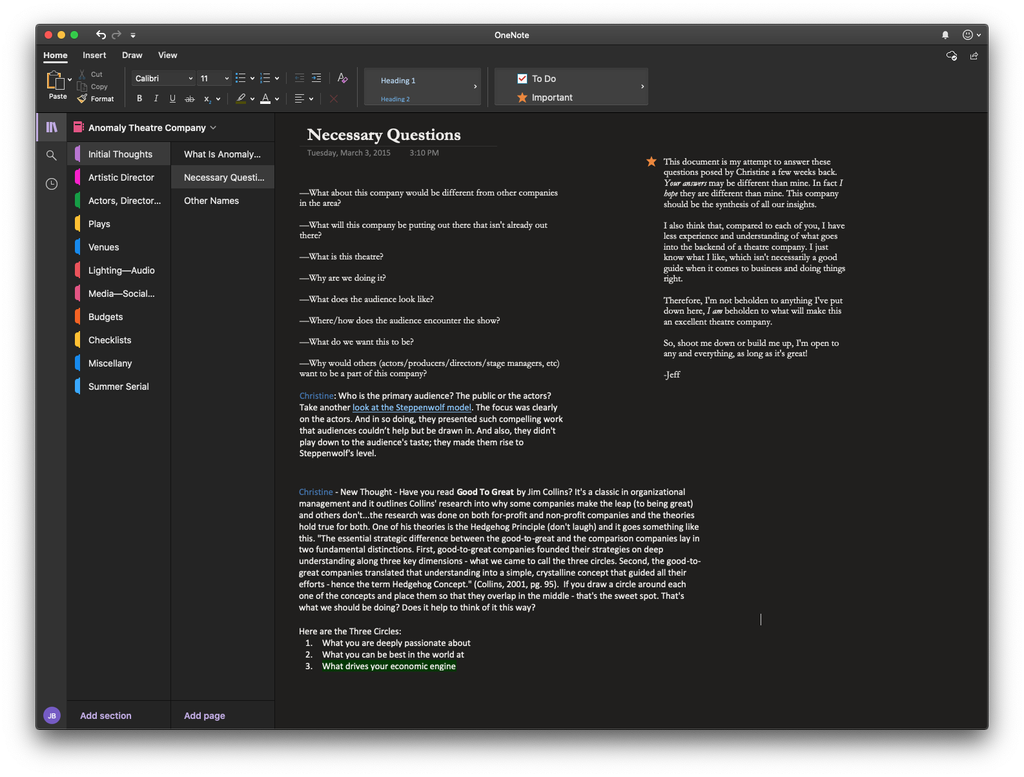Screen dimensions: 1024x777
Task: Click the search icon in the sidebar
Action: click(51, 155)
